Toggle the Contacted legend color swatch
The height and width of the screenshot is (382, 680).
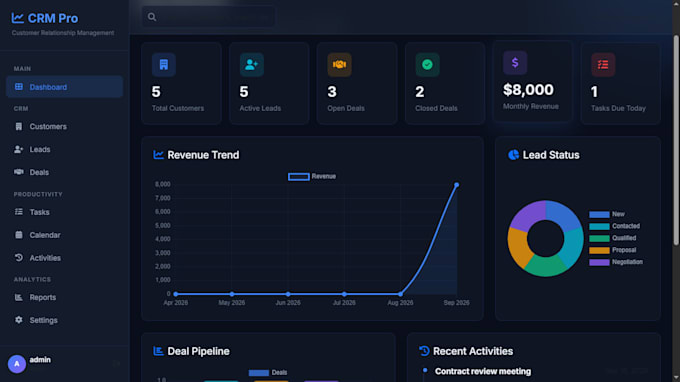point(599,226)
